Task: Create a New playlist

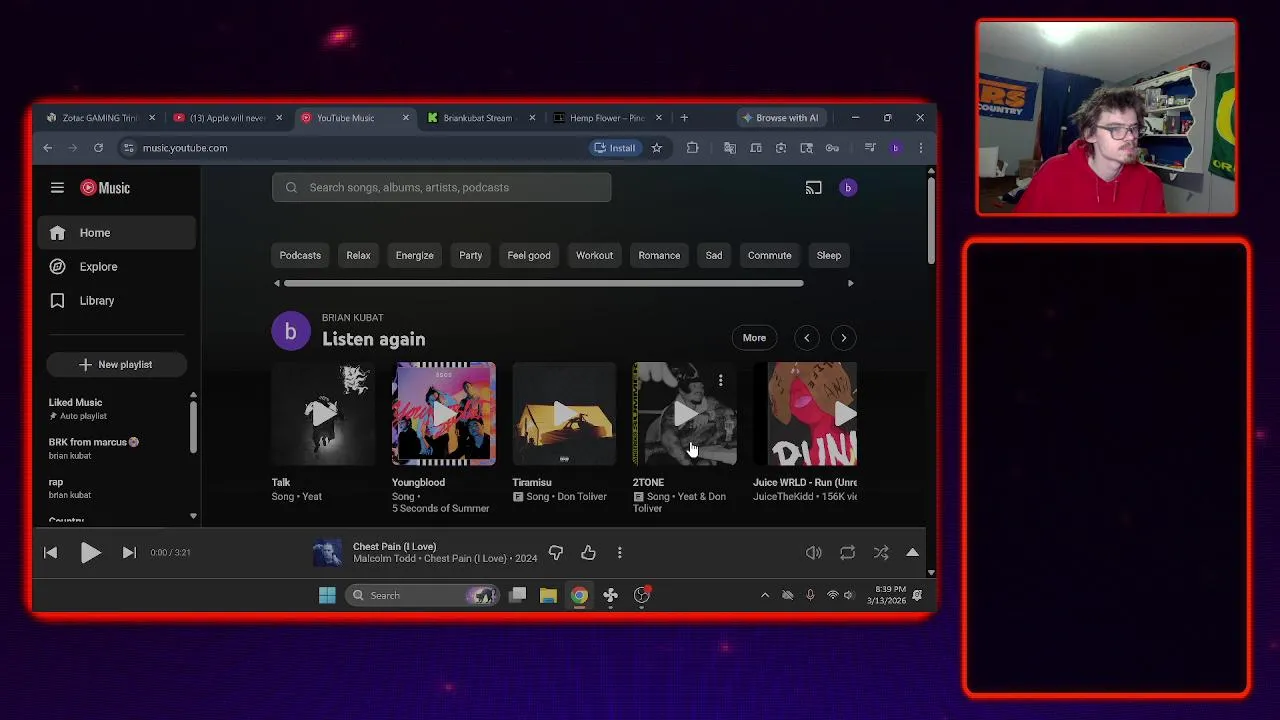Action: coord(115,364)
